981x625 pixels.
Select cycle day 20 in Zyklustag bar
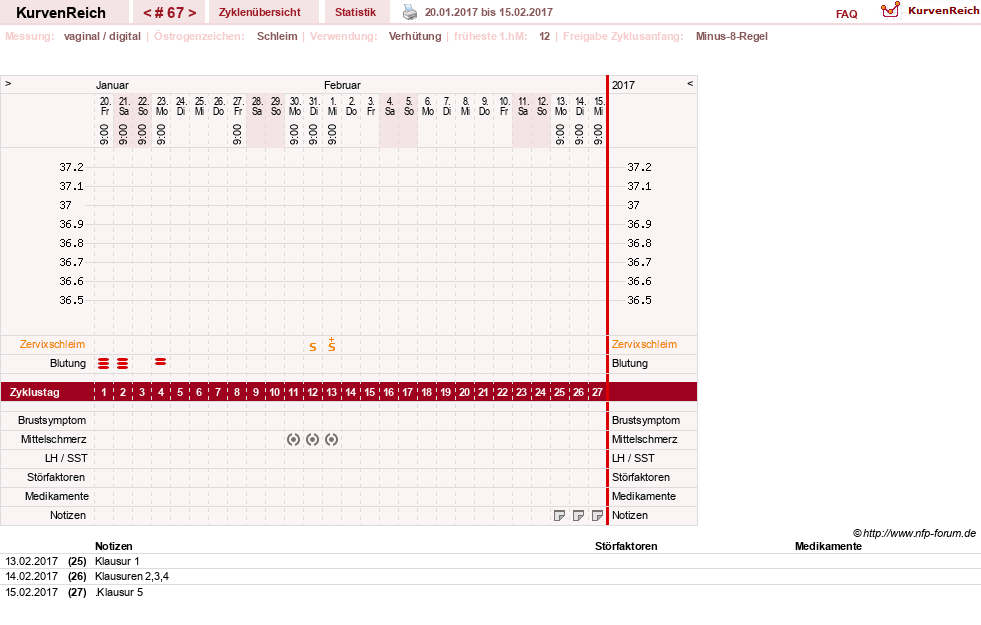pos(464,392)
